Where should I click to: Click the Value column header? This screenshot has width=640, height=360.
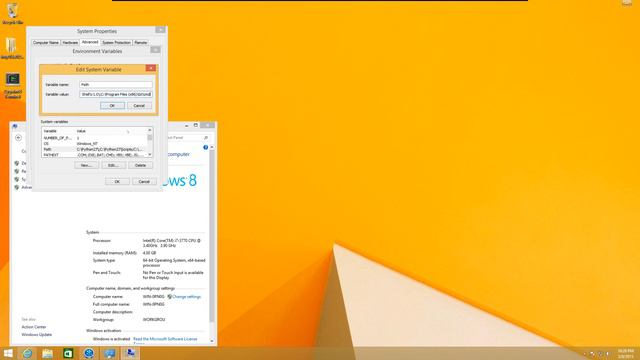111,131
